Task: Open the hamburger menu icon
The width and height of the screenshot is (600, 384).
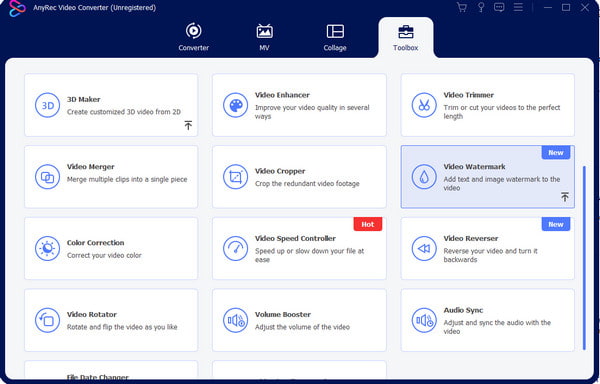Action: (518, 7)
